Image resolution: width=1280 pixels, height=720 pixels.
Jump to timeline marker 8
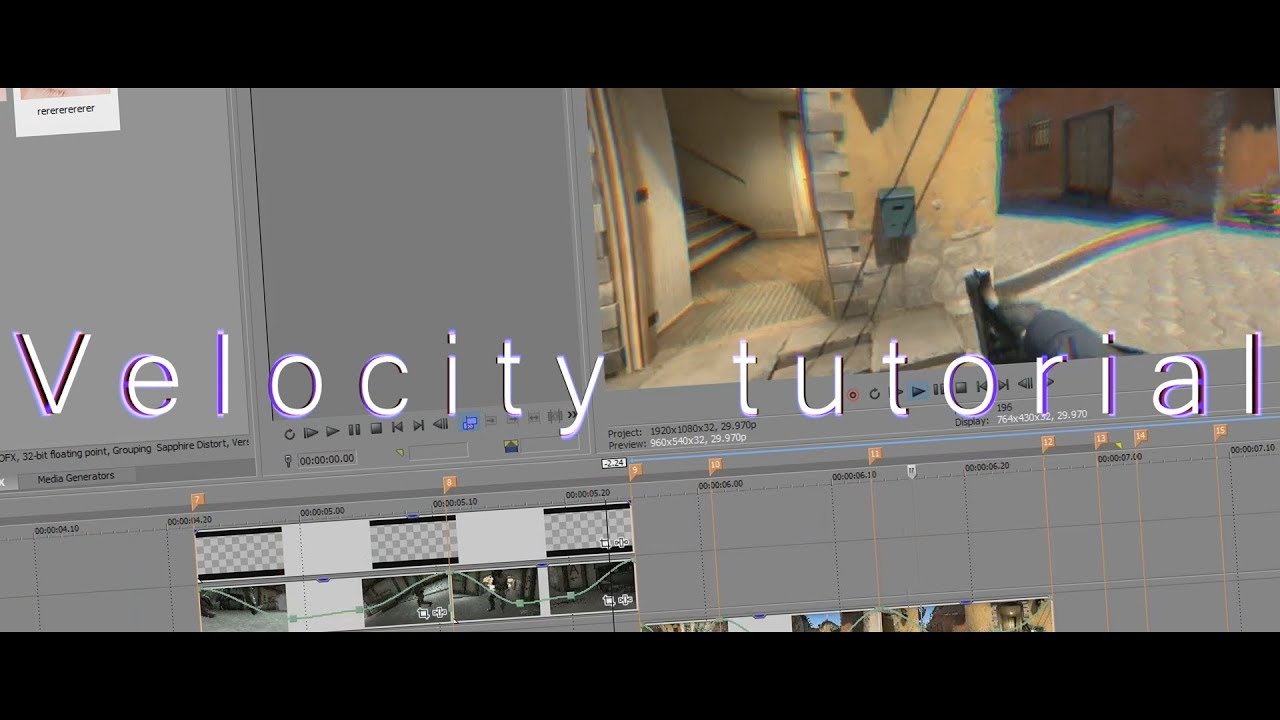point(449,483)
